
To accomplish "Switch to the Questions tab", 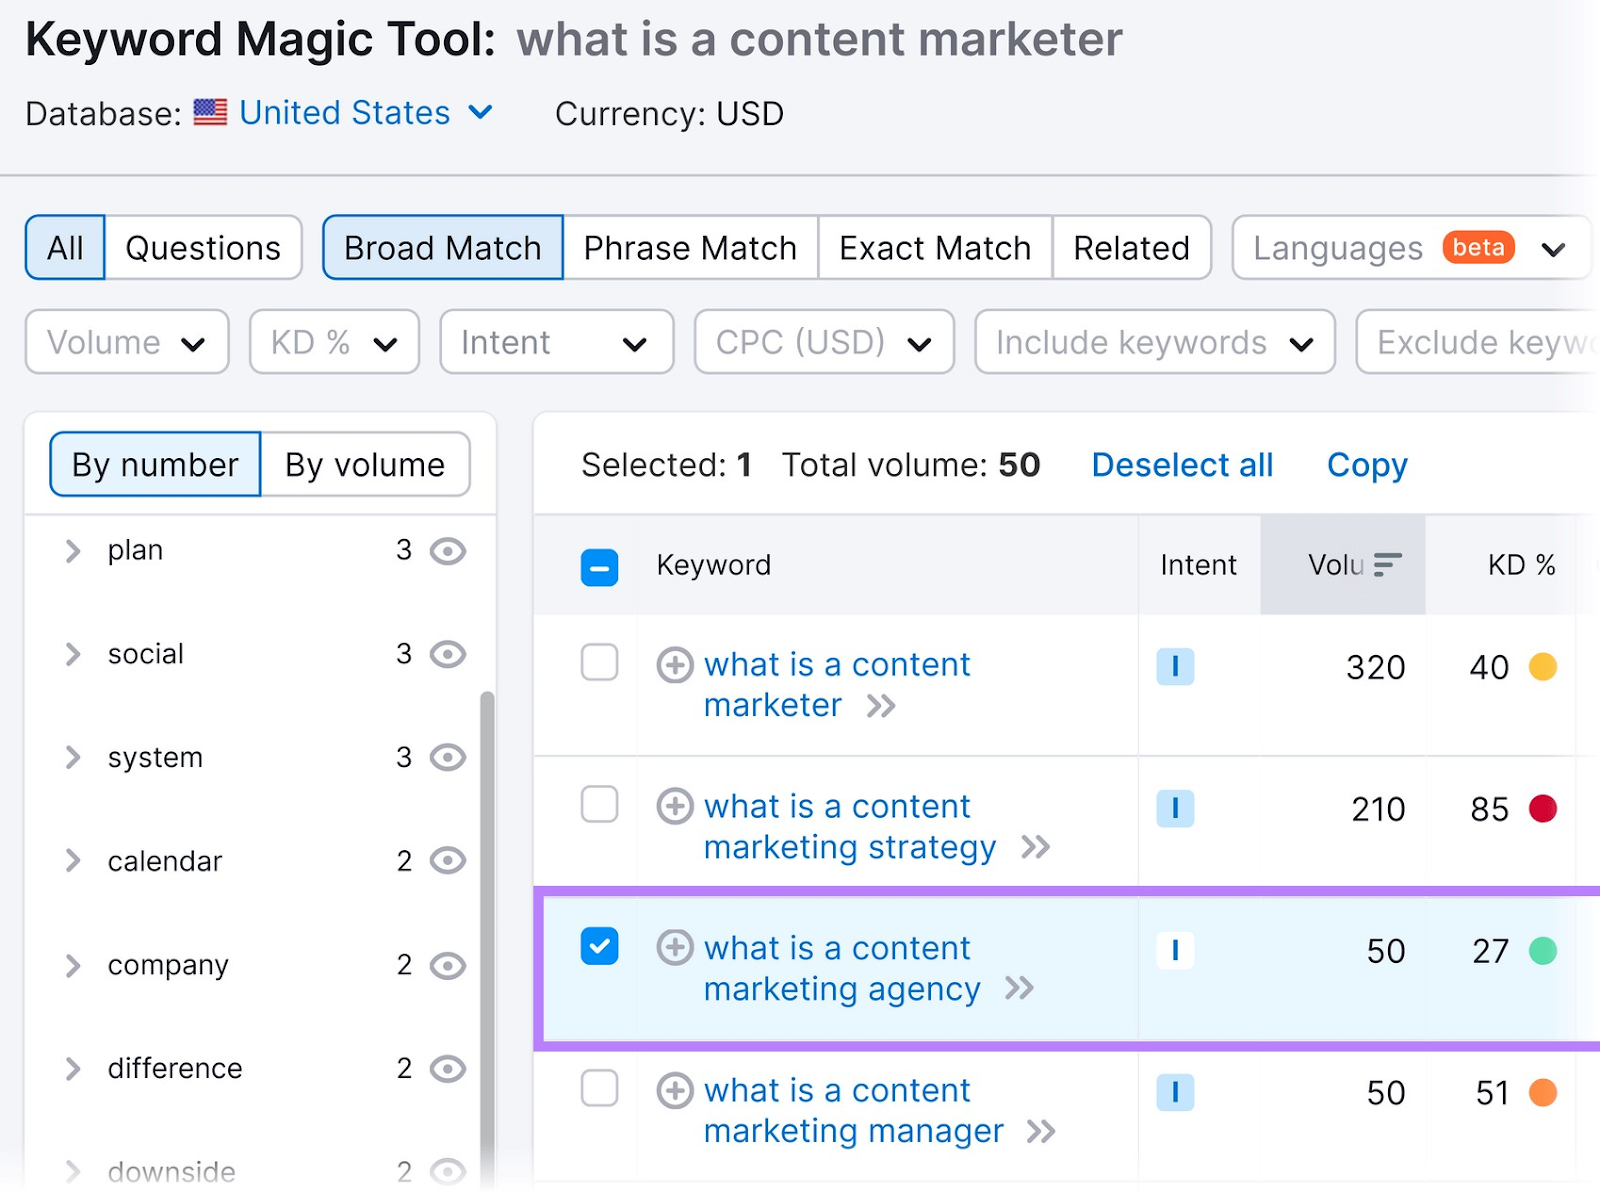I will 202,247.
